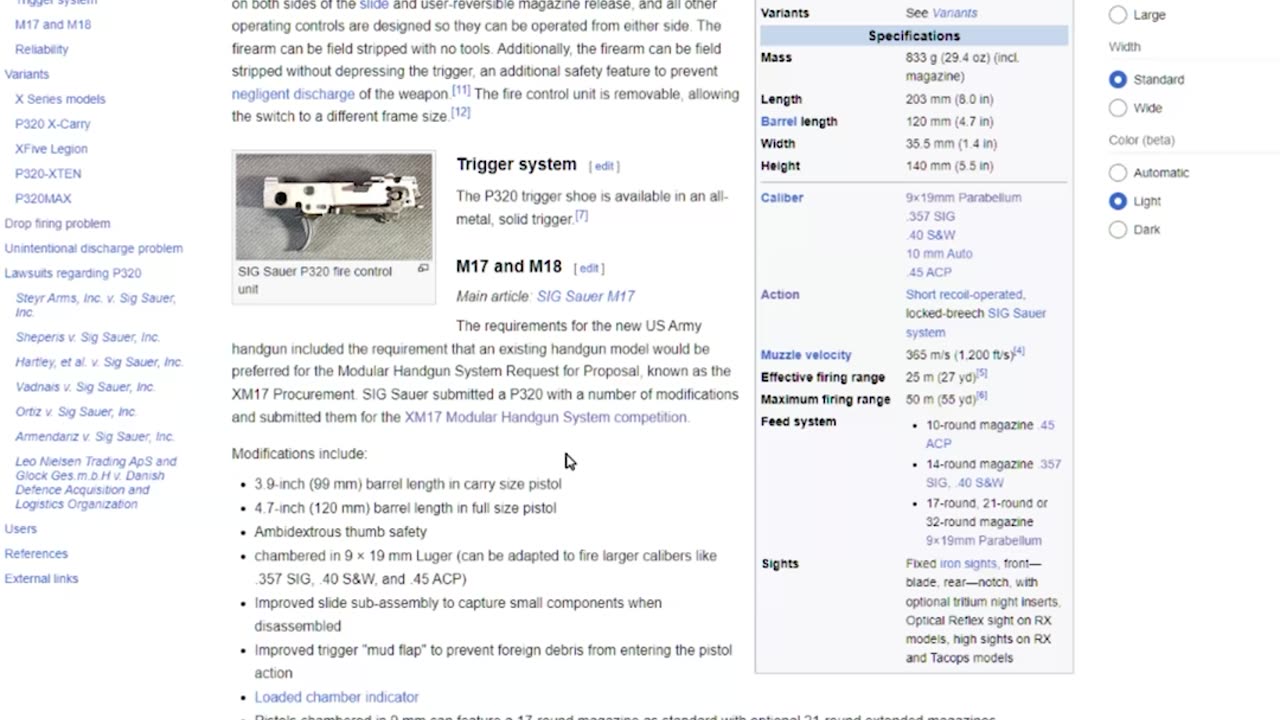Open the Muzzle velocity link
Image resolution: width=1280 pixels, height=720 pixels.
[x=806, y=355]
